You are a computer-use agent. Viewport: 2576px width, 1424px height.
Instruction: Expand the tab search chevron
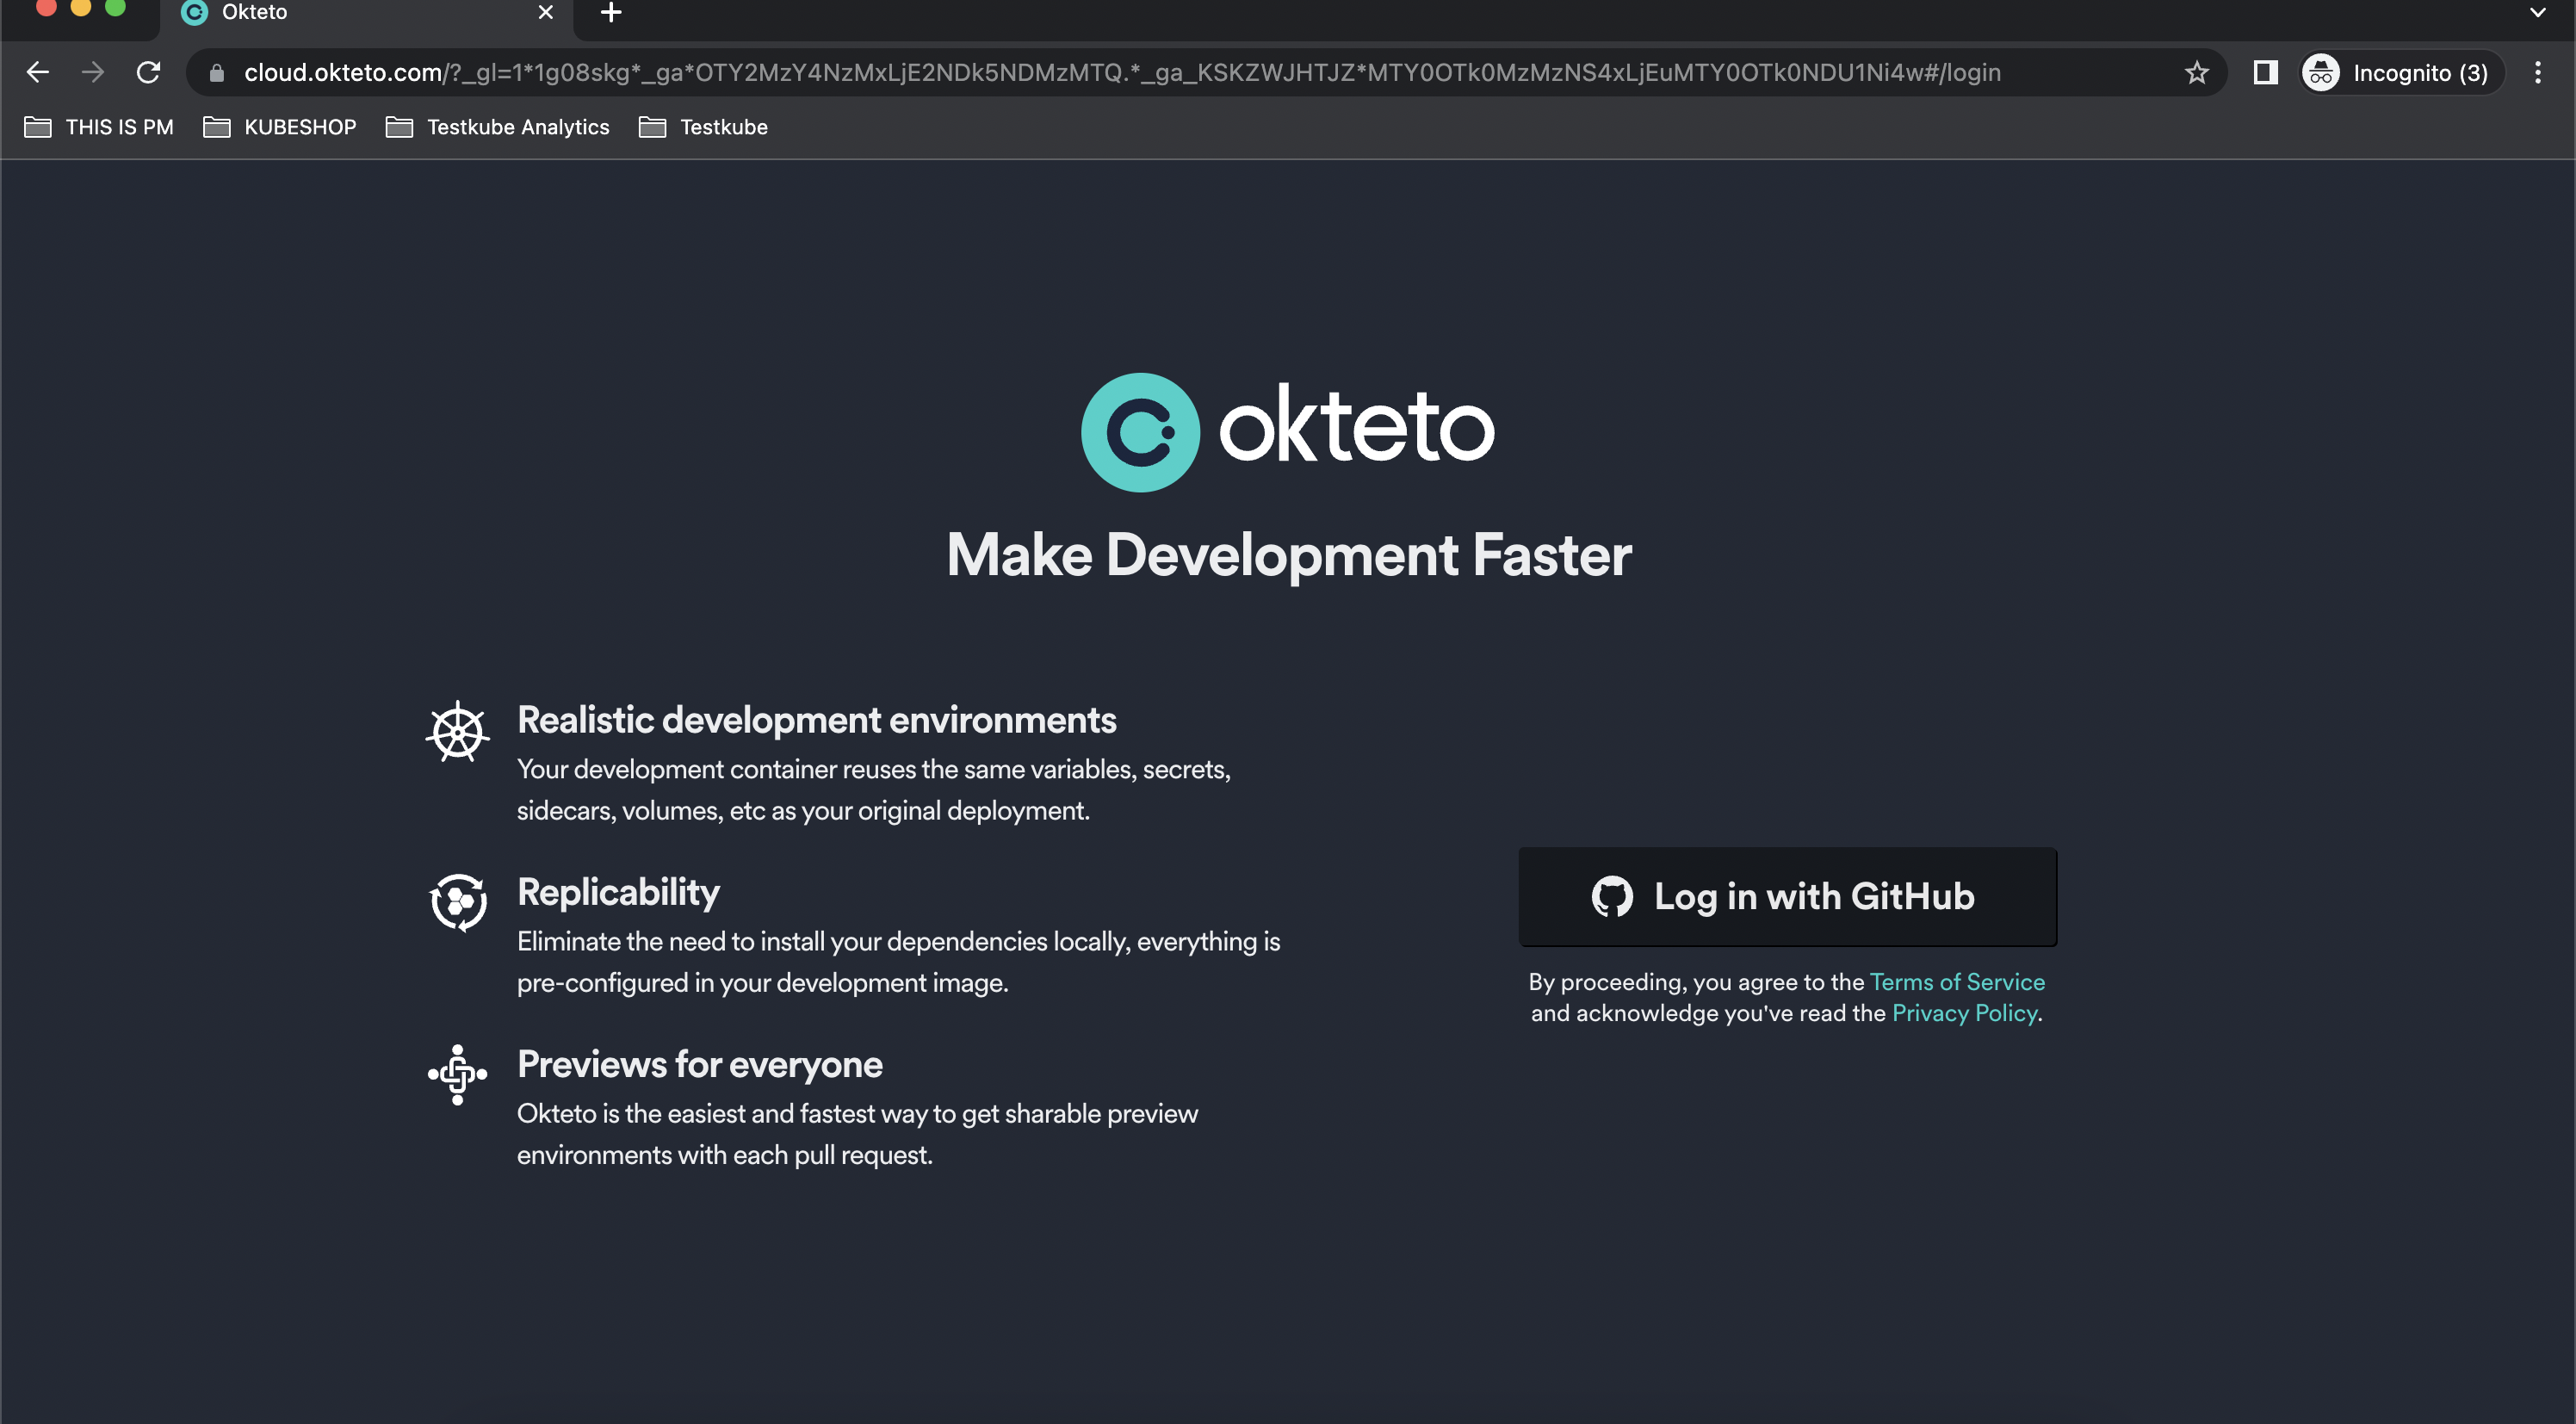[2537, 12]
